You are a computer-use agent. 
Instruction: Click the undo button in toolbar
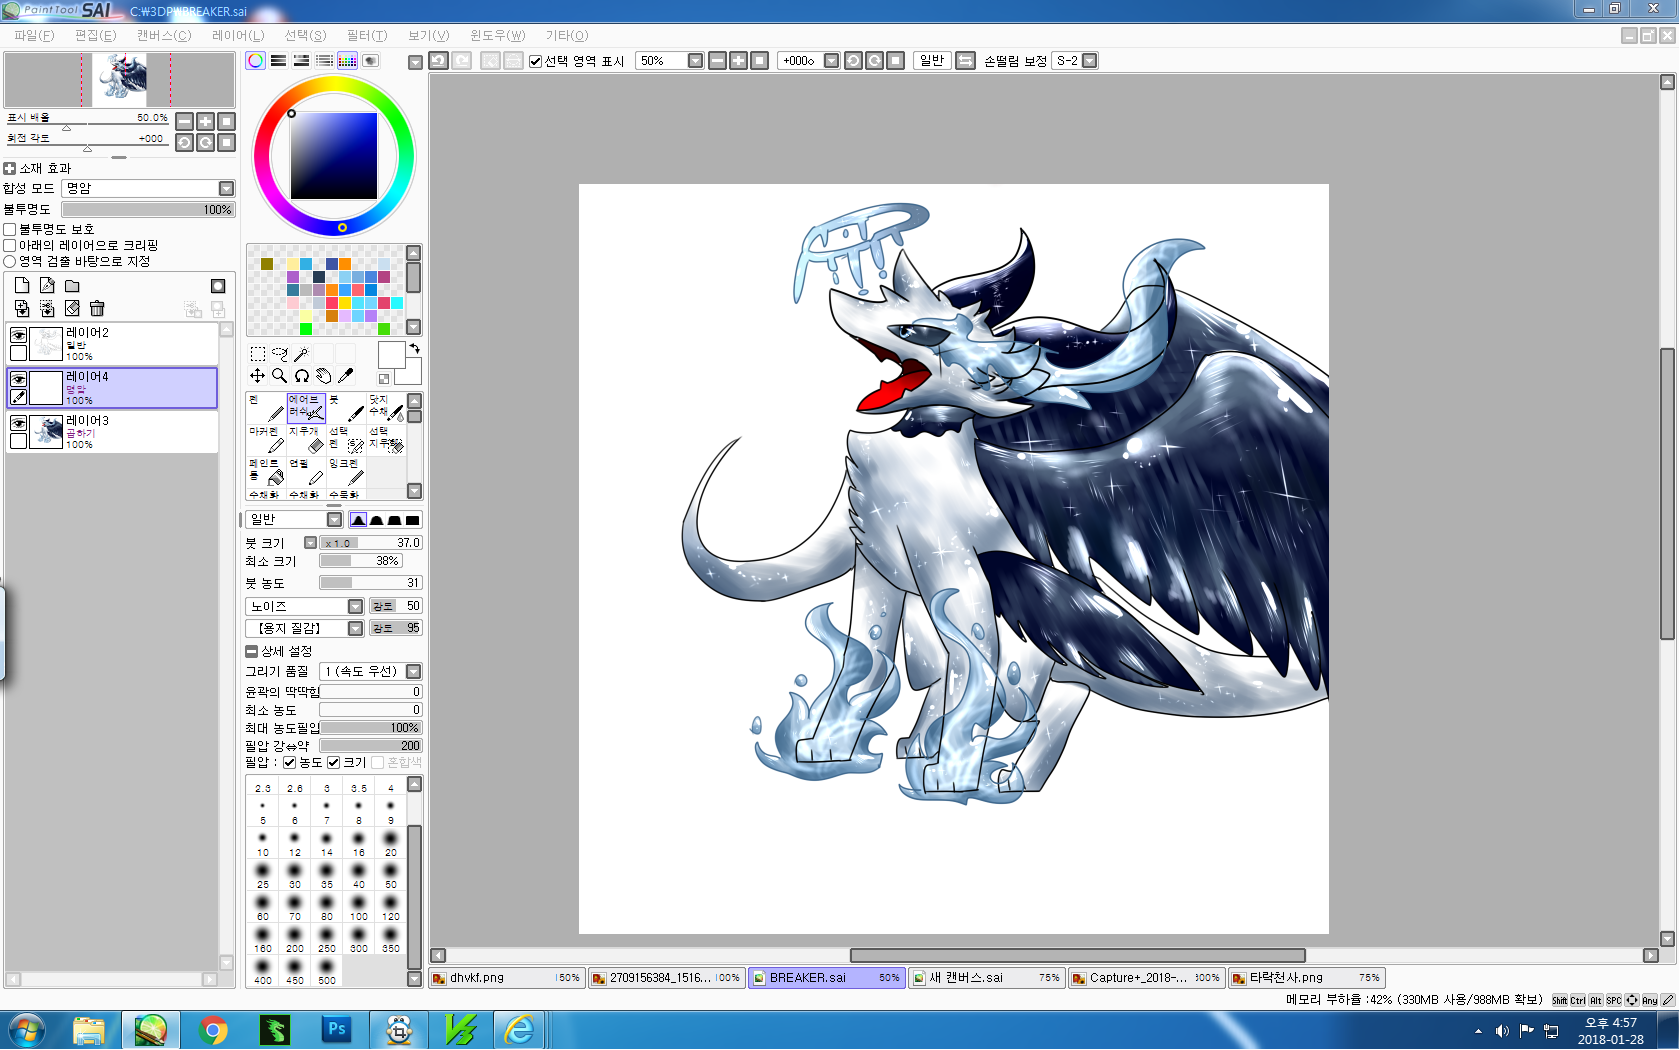[439, 61]
